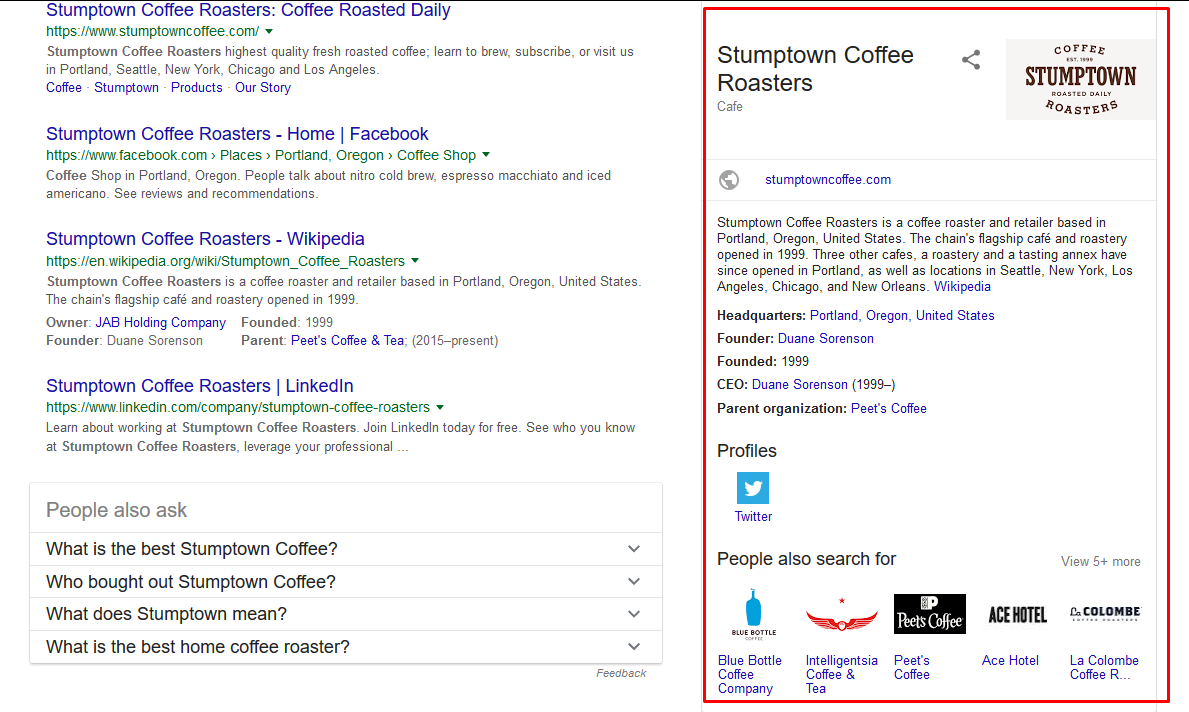1189x712 pixels.
Task: Open the Coffee sitelink
Action: pyautogui.click(x=64, y=88)
